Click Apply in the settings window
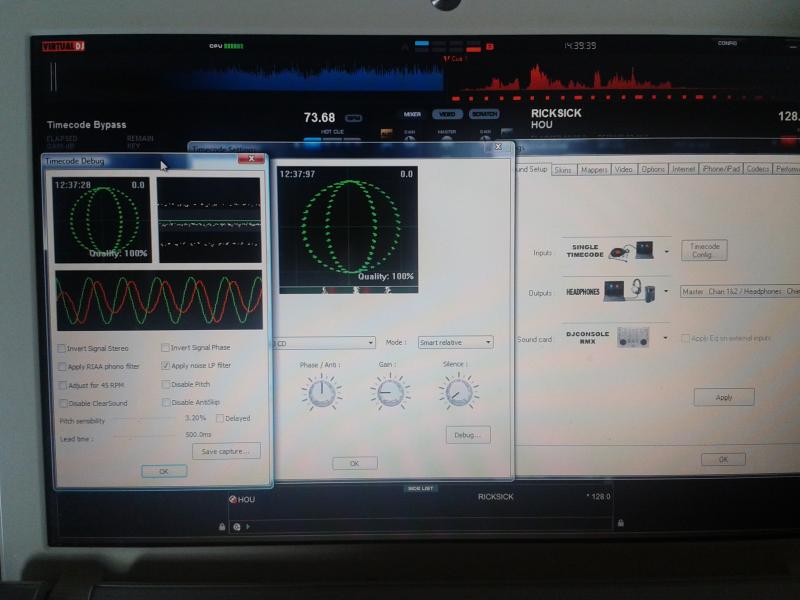 click(x=723, y=397)
